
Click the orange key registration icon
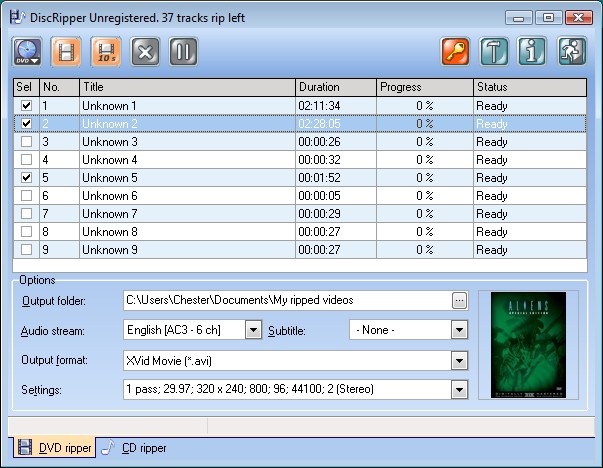456,52
